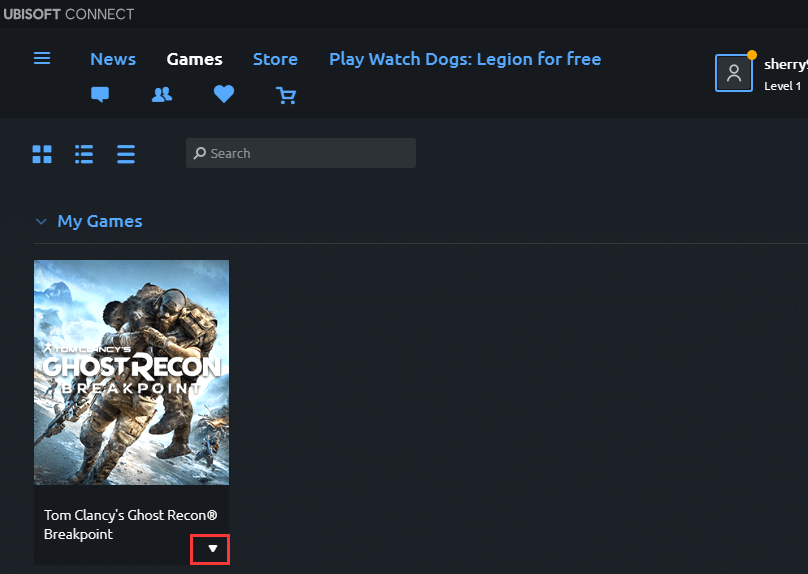
Task: Go to the News tab
Action: pos(113,59)
